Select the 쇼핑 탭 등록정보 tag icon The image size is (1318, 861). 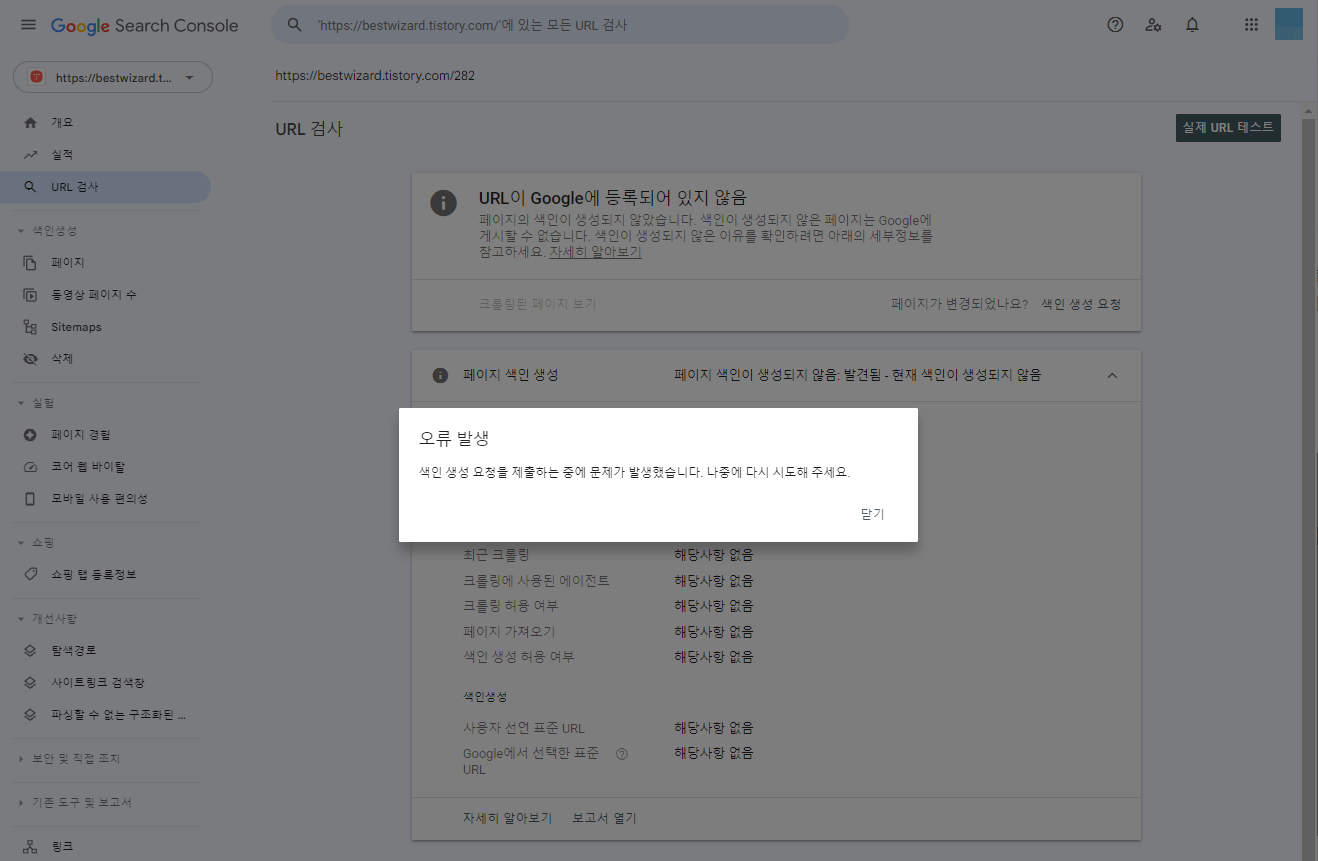30,574
